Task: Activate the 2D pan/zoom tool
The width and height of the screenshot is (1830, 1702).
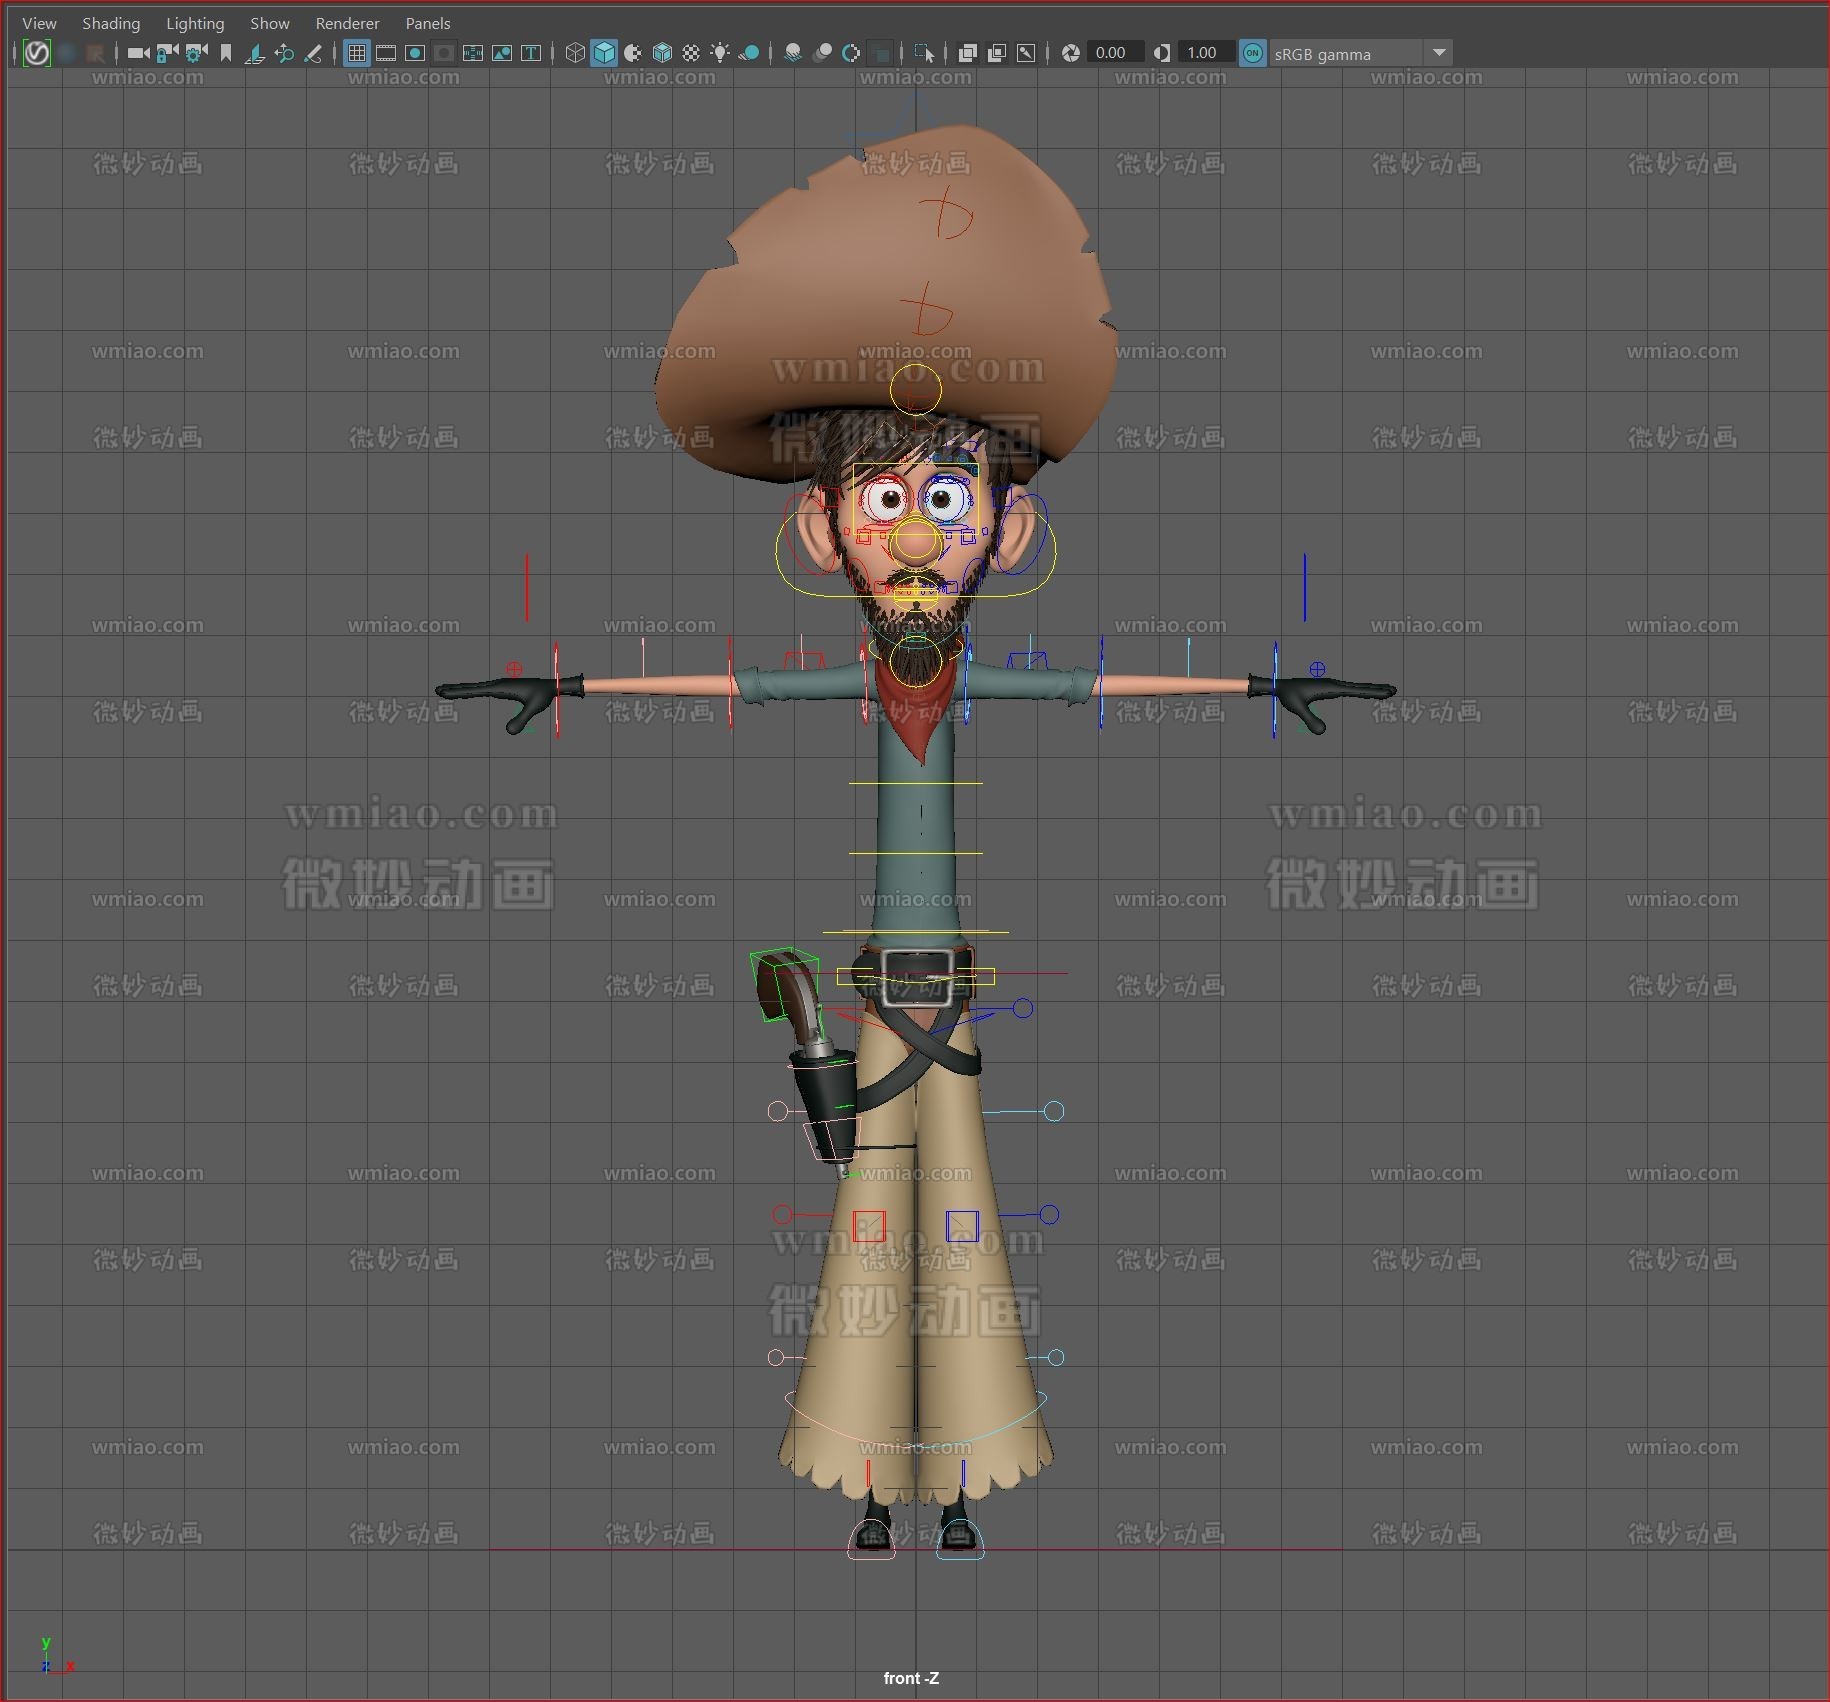Action: [285, 53]
